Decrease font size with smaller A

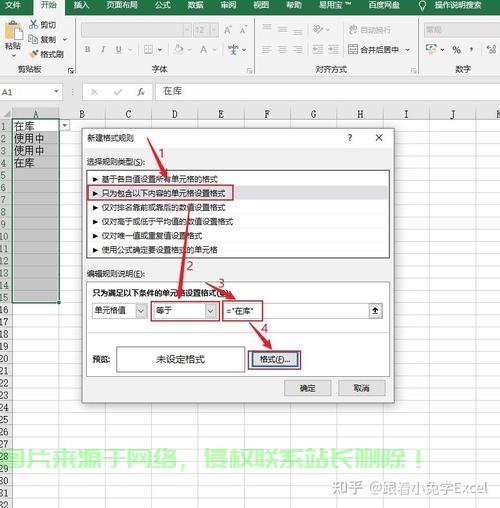tap(243, 30)
